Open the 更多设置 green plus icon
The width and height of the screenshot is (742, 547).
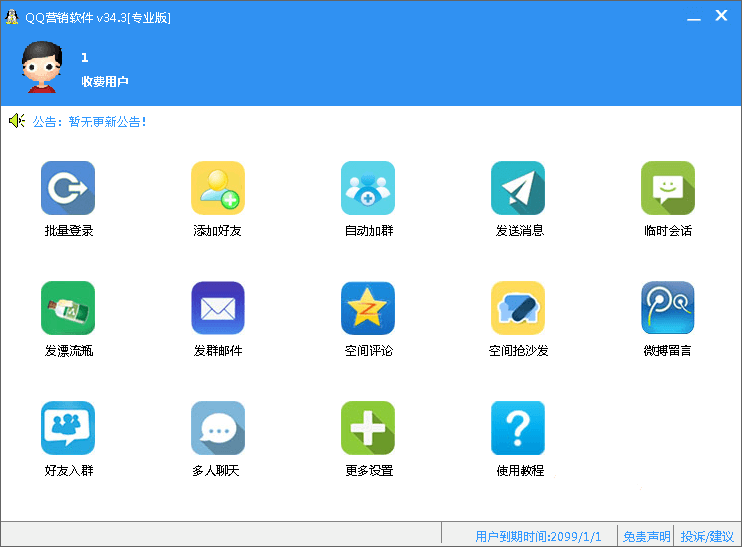tap(368, 428)
